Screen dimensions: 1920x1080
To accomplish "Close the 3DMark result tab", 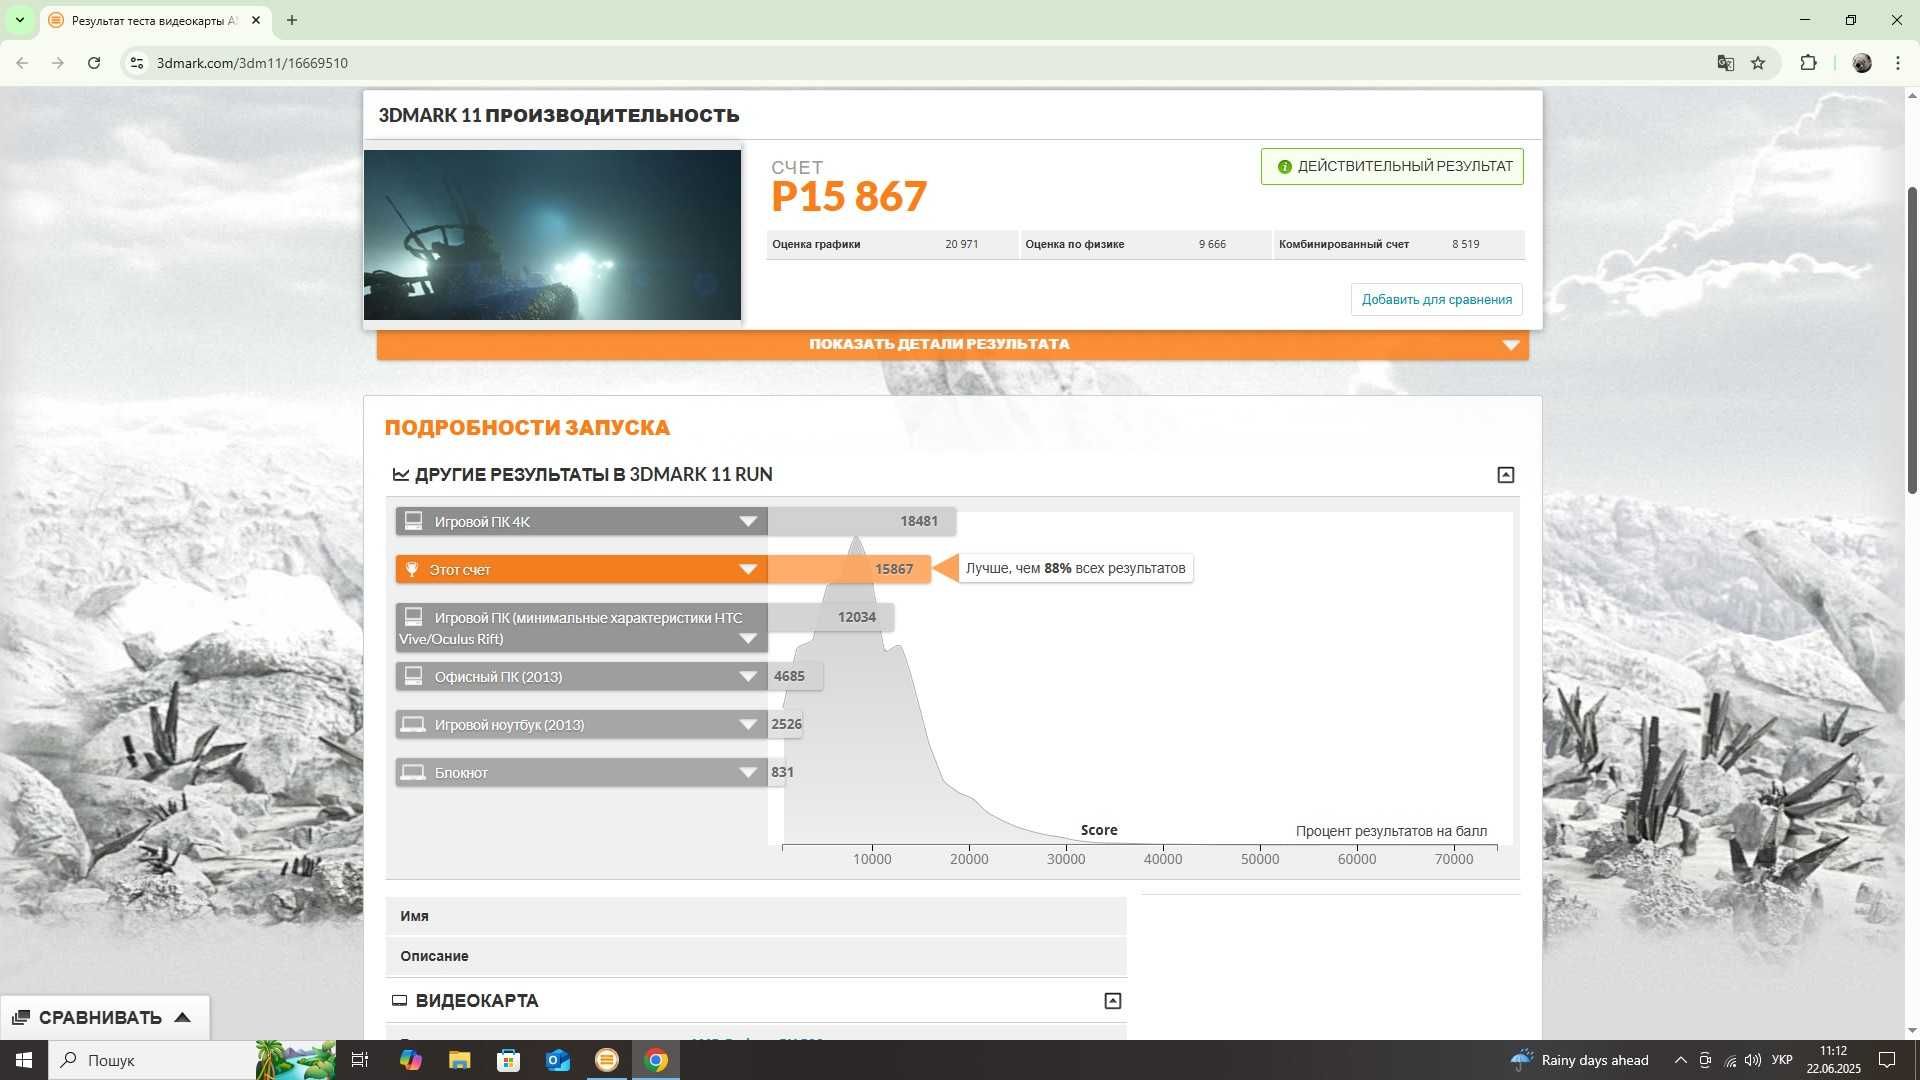I will tap(256, 20).
